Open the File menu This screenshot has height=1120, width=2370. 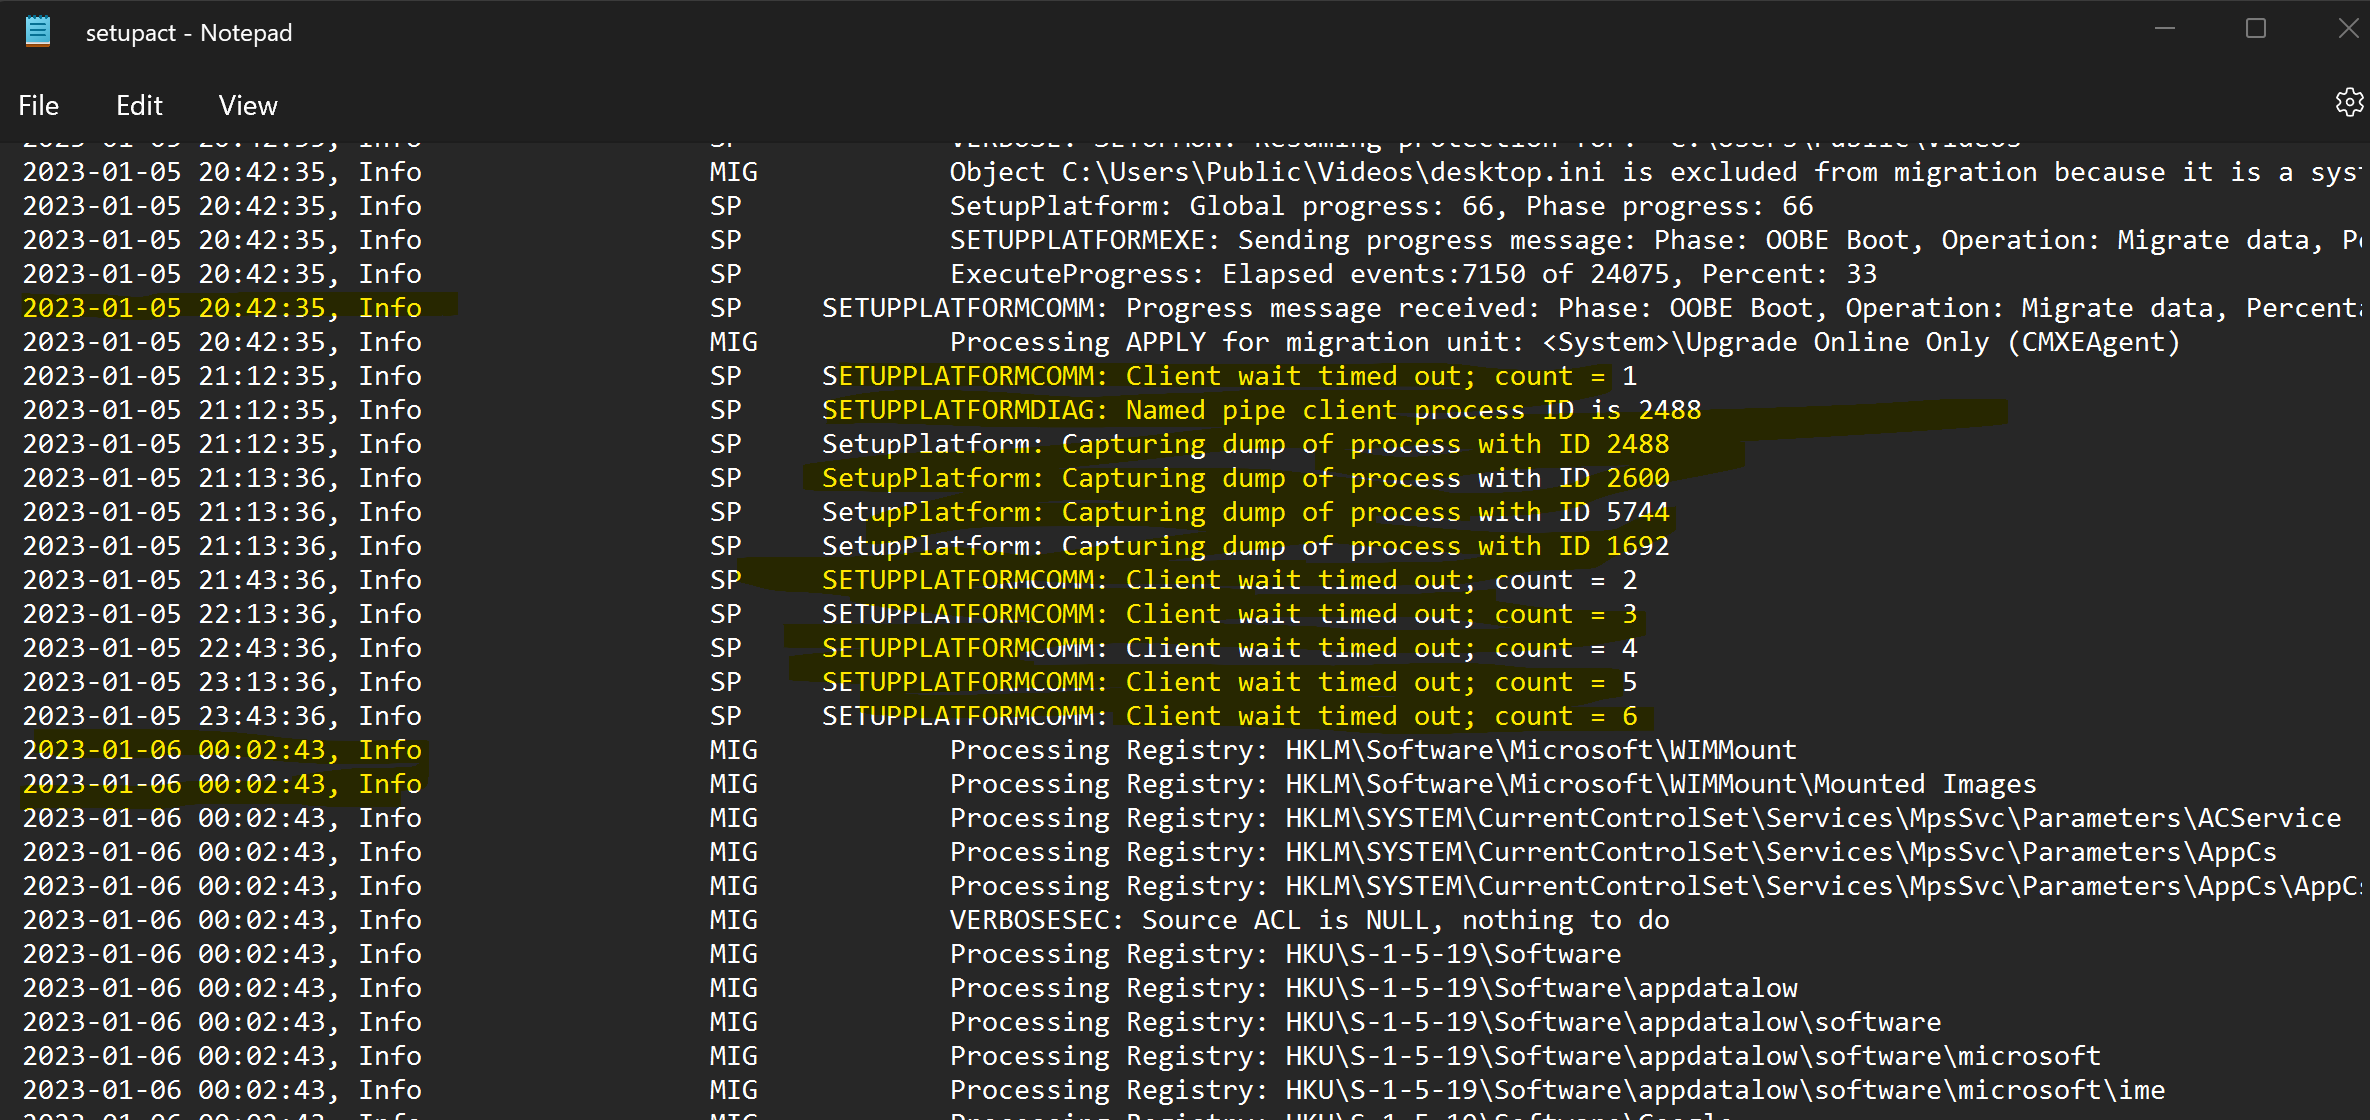coord(39,106)
